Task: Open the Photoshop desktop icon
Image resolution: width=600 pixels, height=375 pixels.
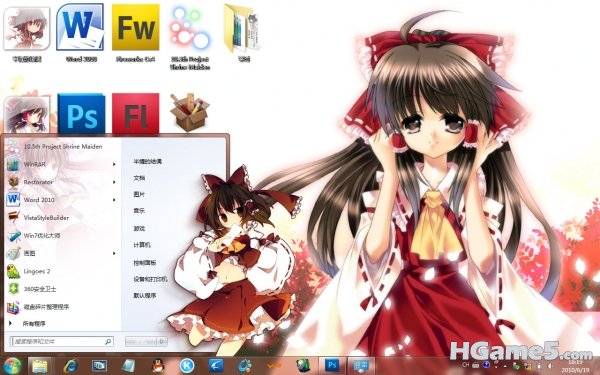Action: coord(81,114)
